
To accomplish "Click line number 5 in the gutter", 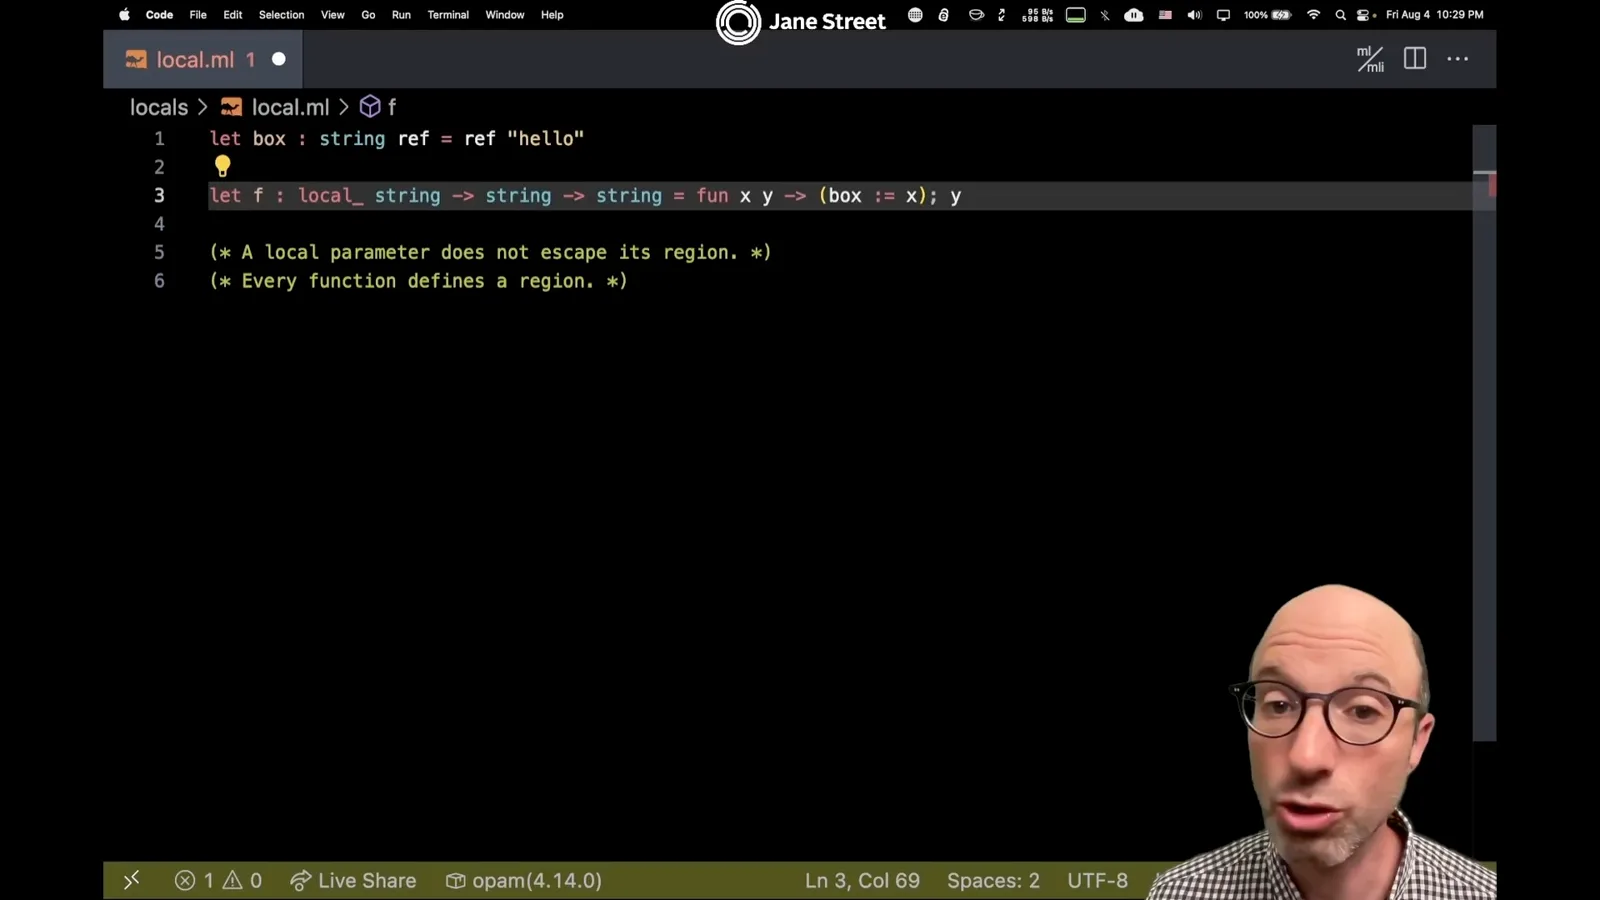I will 159,252.
